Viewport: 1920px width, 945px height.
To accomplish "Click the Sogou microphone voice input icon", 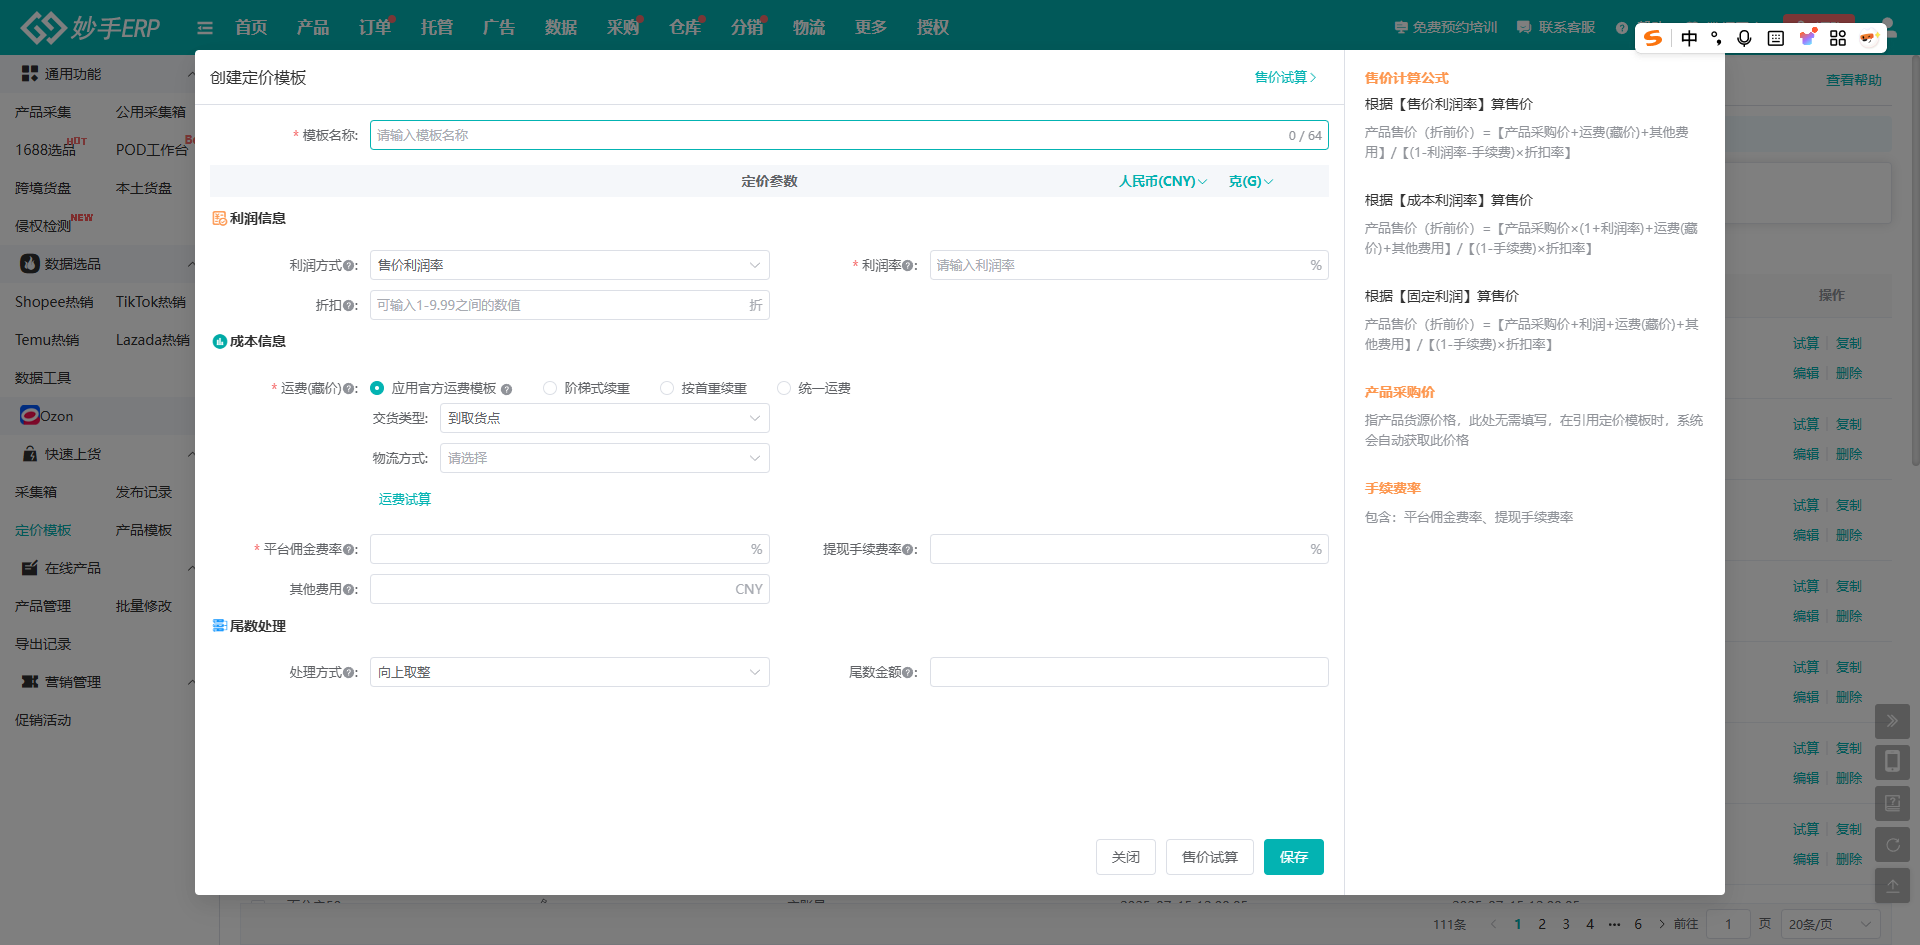I will tap(1744, 38).
